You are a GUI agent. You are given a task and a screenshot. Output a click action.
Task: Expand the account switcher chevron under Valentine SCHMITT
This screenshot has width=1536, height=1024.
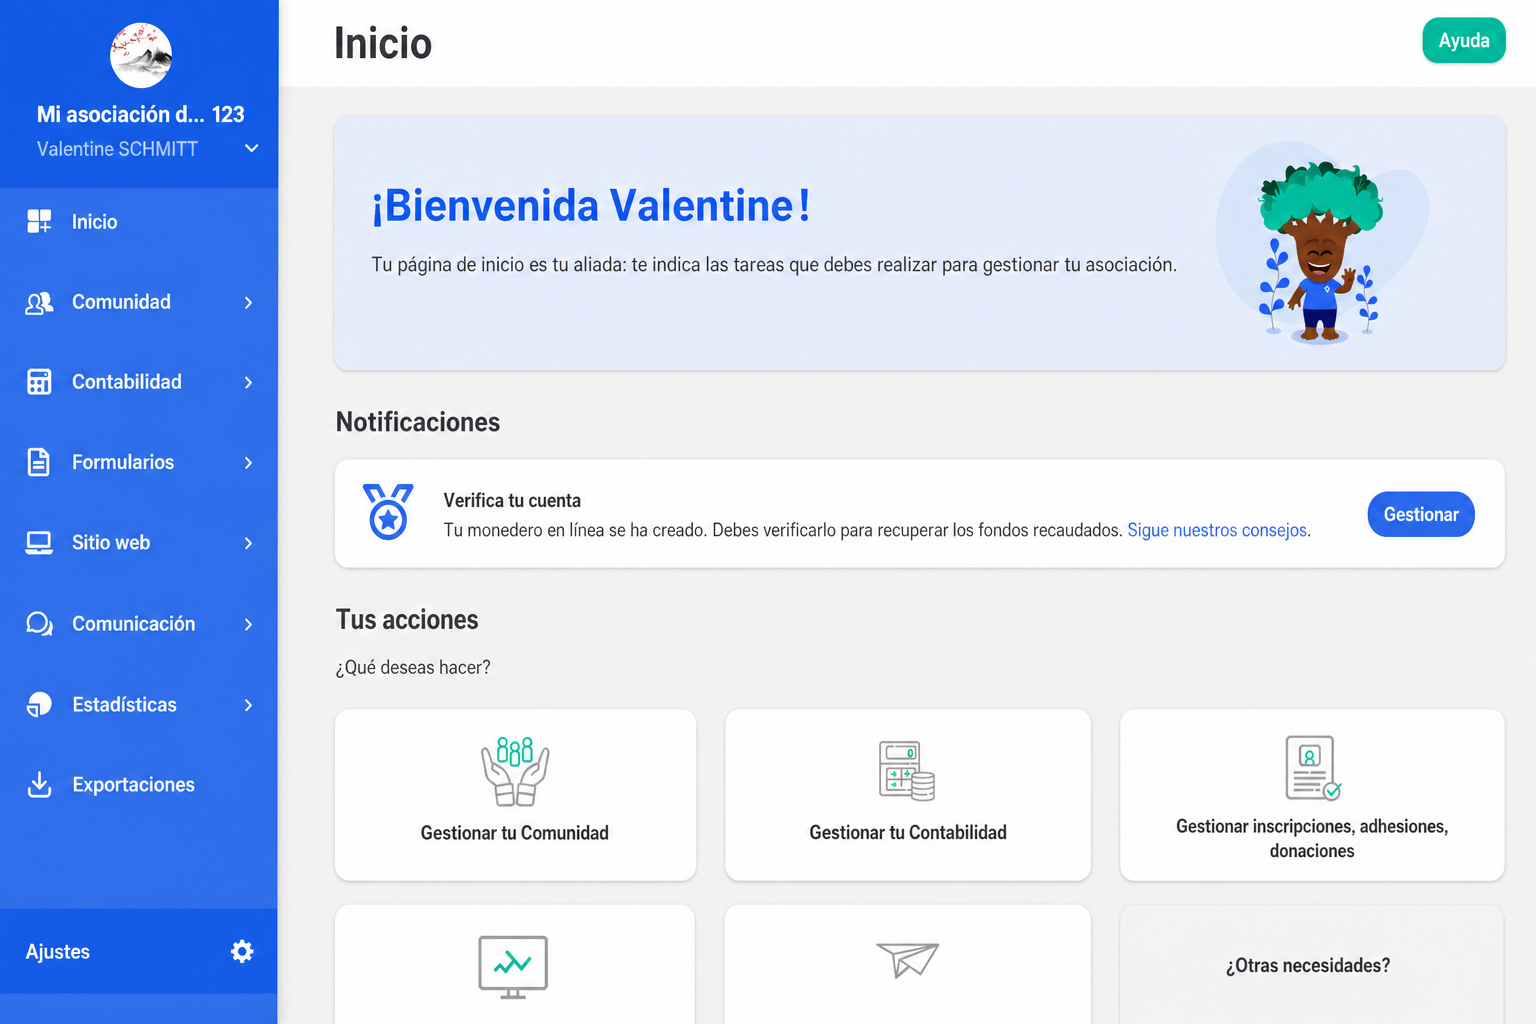252,149
